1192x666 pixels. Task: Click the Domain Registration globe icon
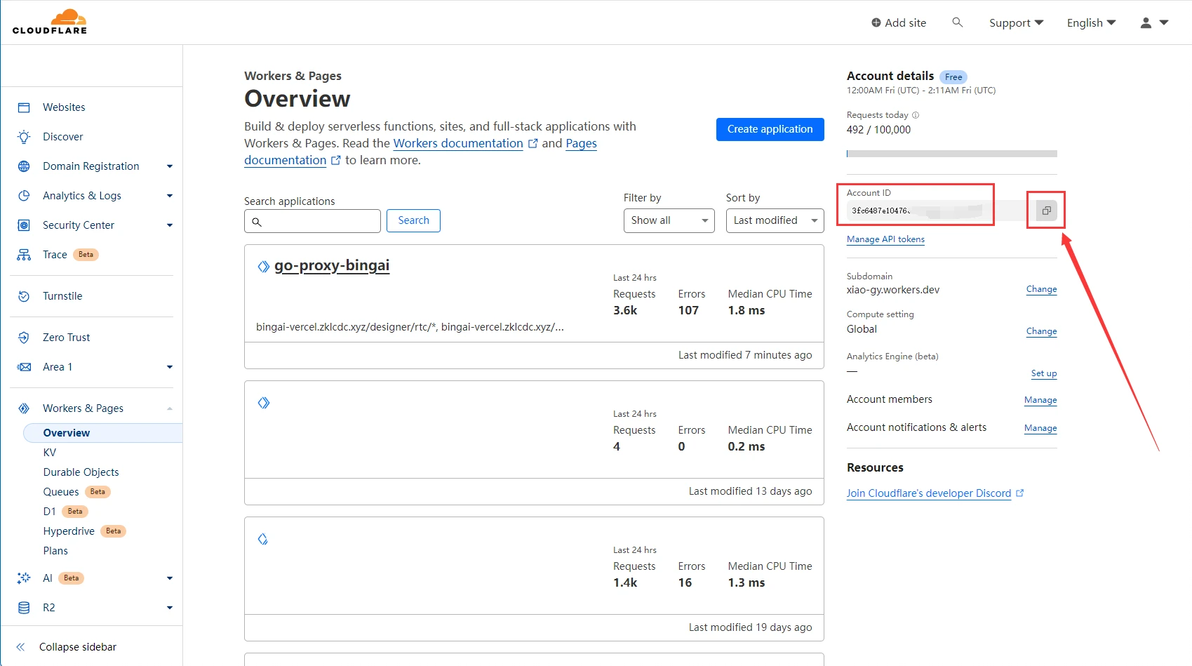24,166
